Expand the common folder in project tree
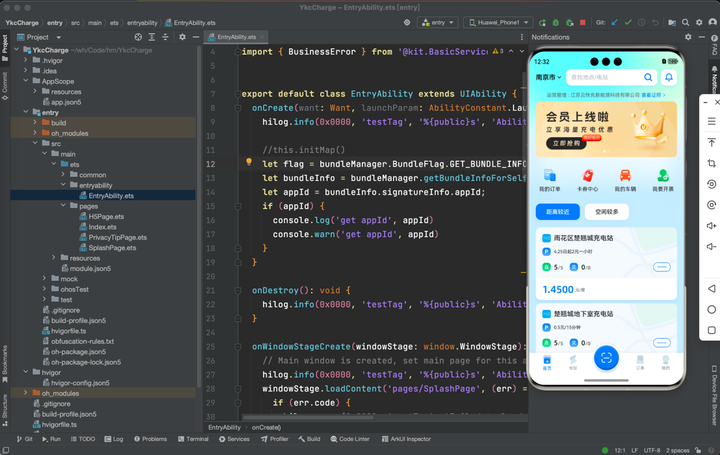This screenshot has width=720, height=455. tap(63, 175)
